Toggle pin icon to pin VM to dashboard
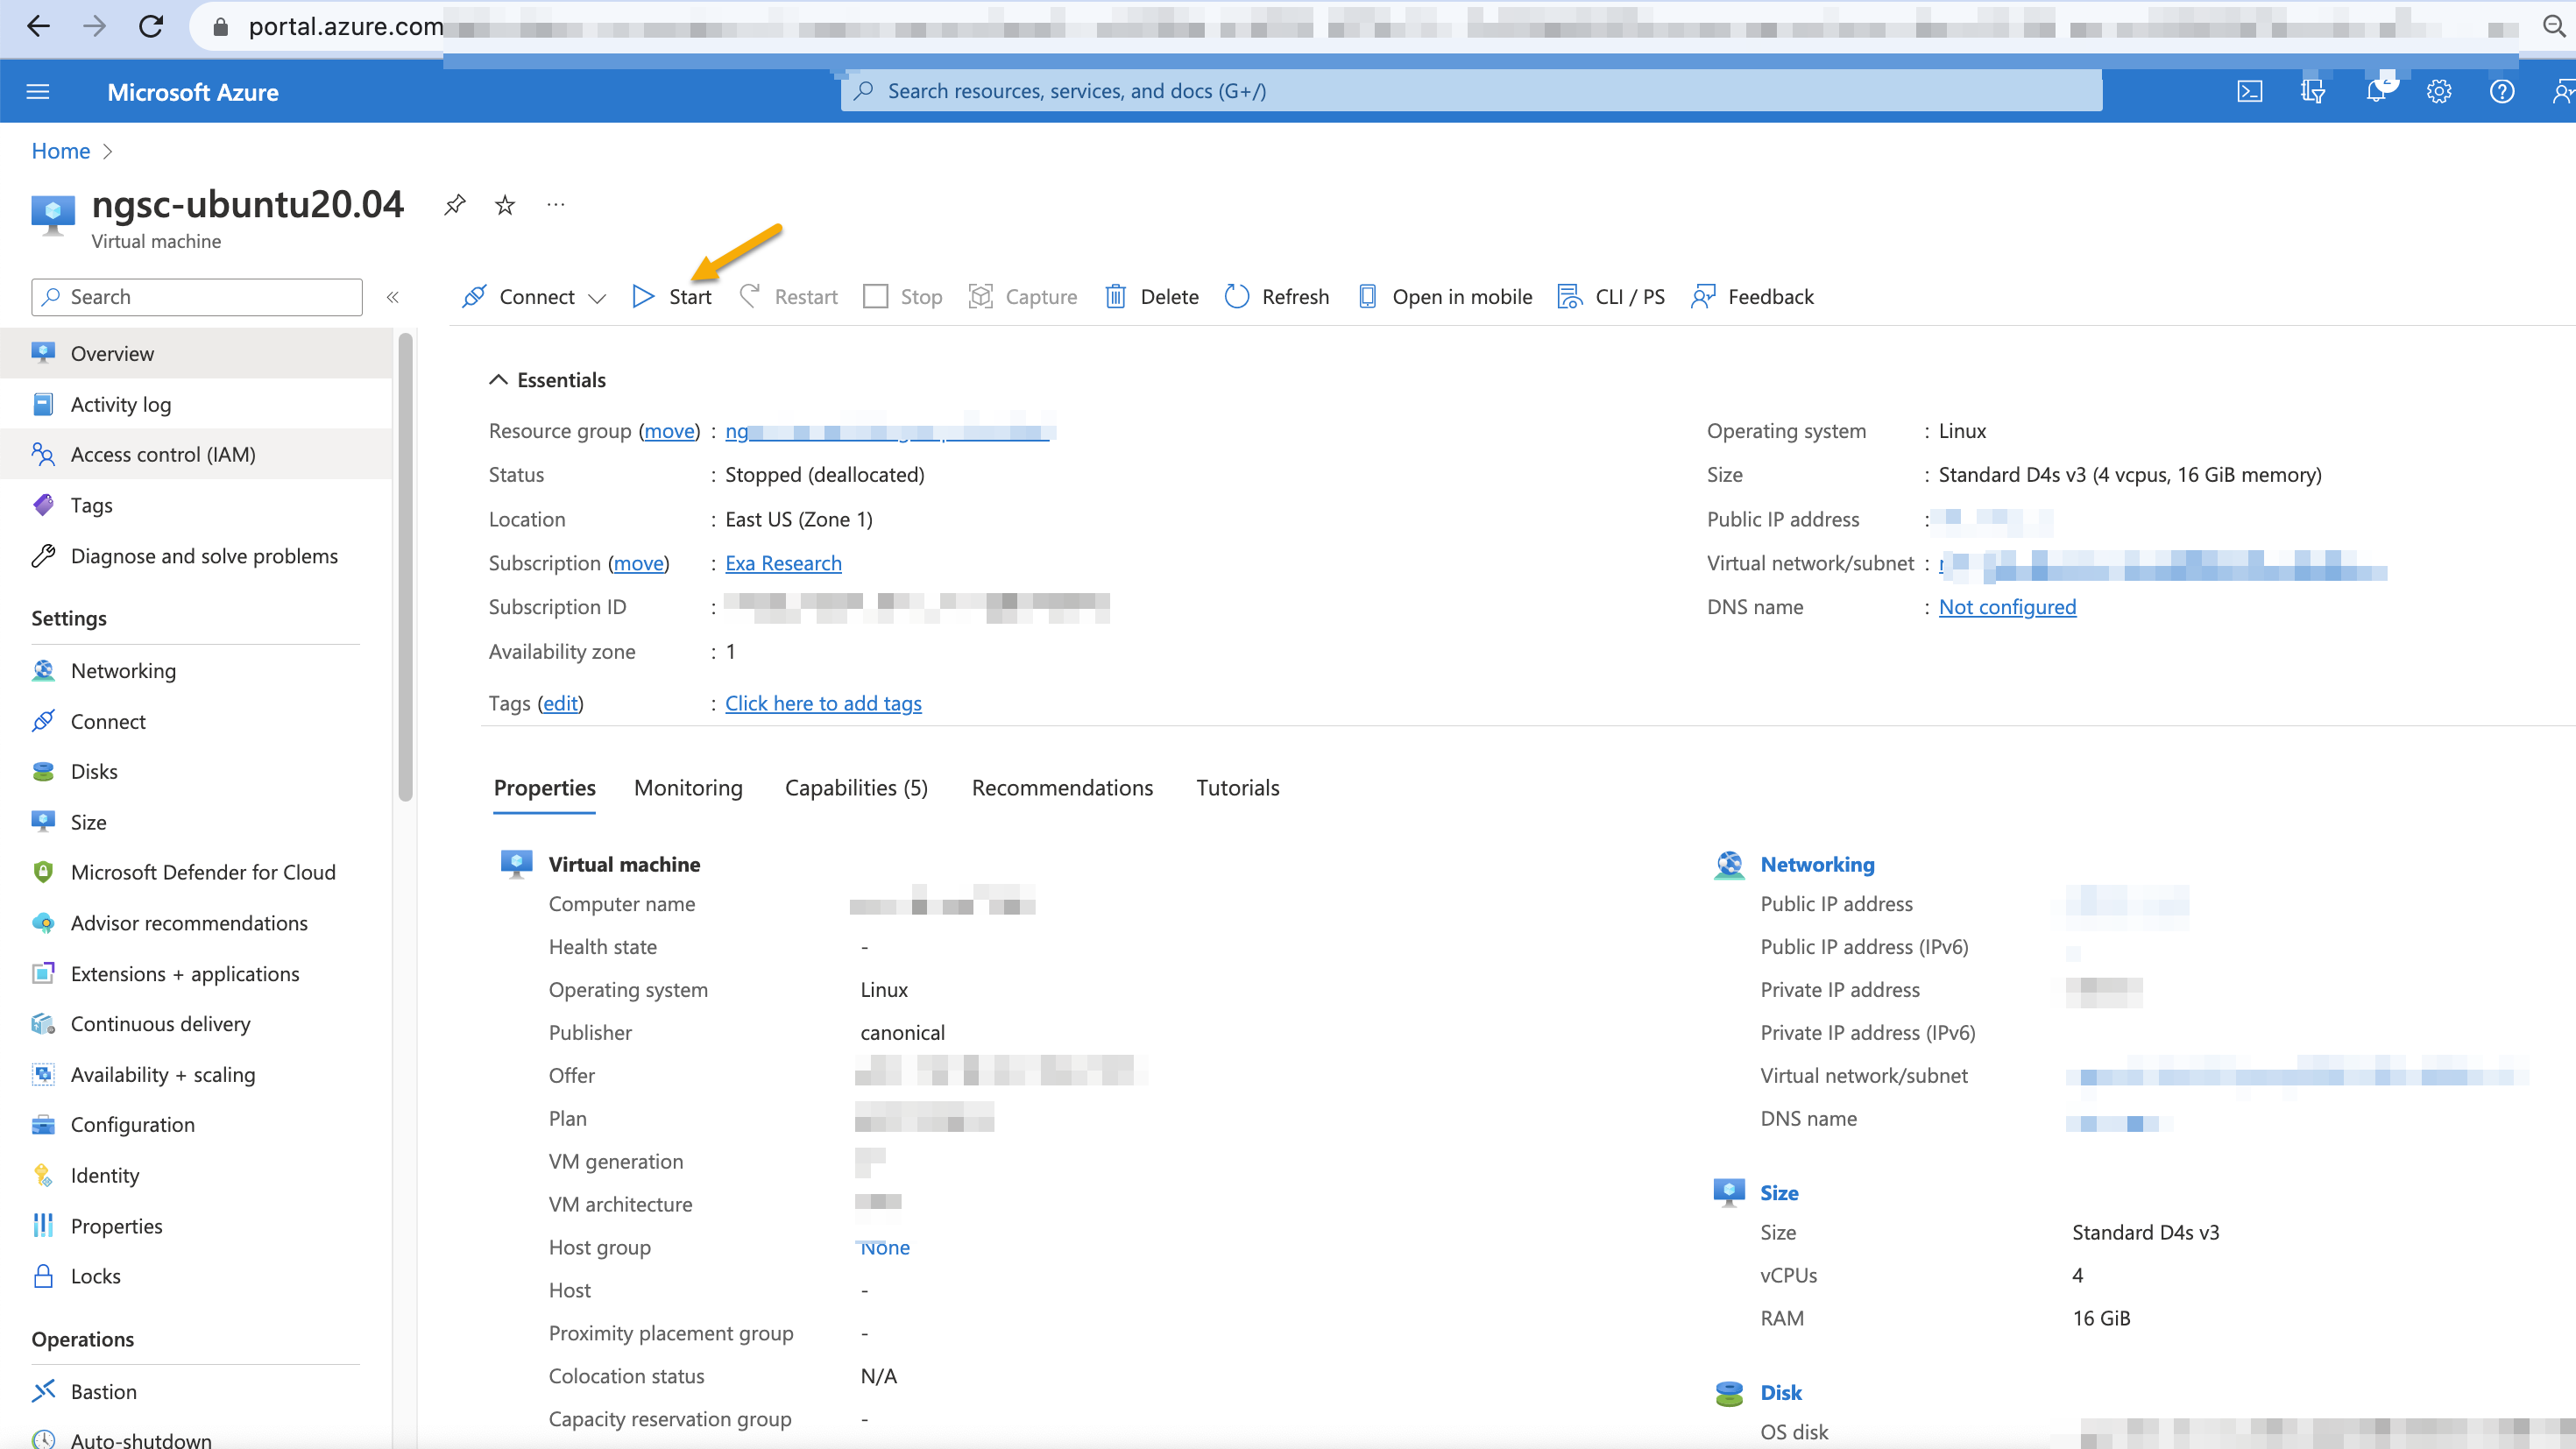The width and height of the screenshot is (2576, 1449). [455, 203]
